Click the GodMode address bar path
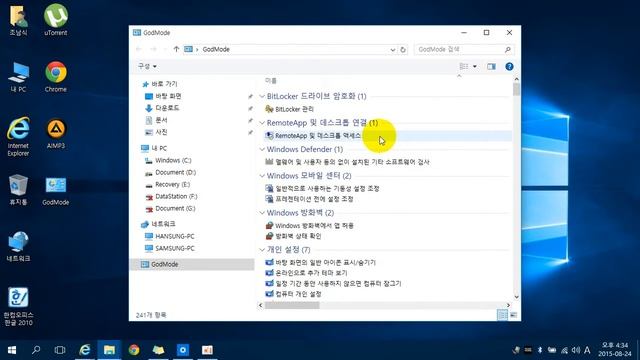This screenshot has height=360, width=640. point(216,49)
